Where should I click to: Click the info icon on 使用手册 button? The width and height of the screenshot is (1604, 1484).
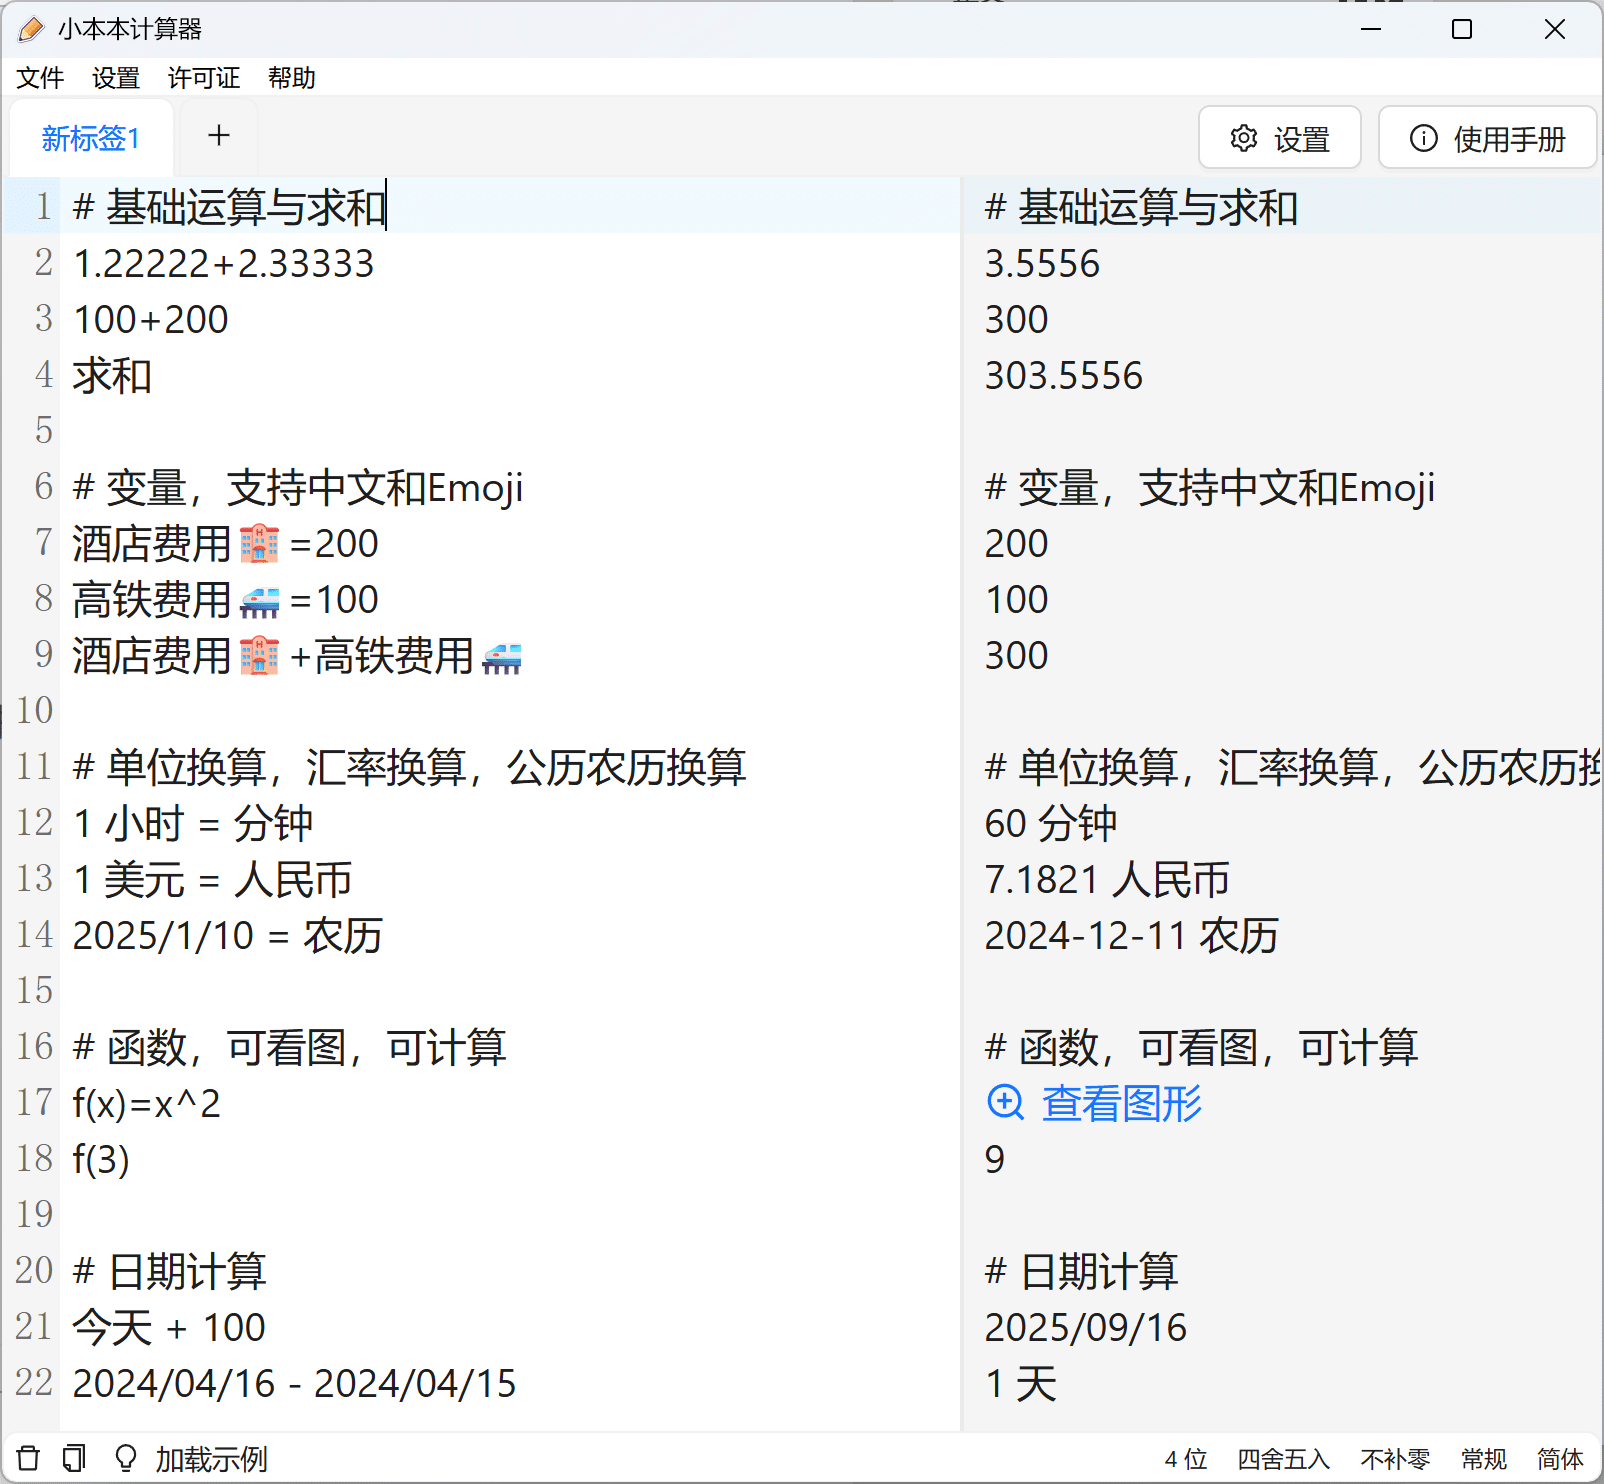coord(1423,138)
